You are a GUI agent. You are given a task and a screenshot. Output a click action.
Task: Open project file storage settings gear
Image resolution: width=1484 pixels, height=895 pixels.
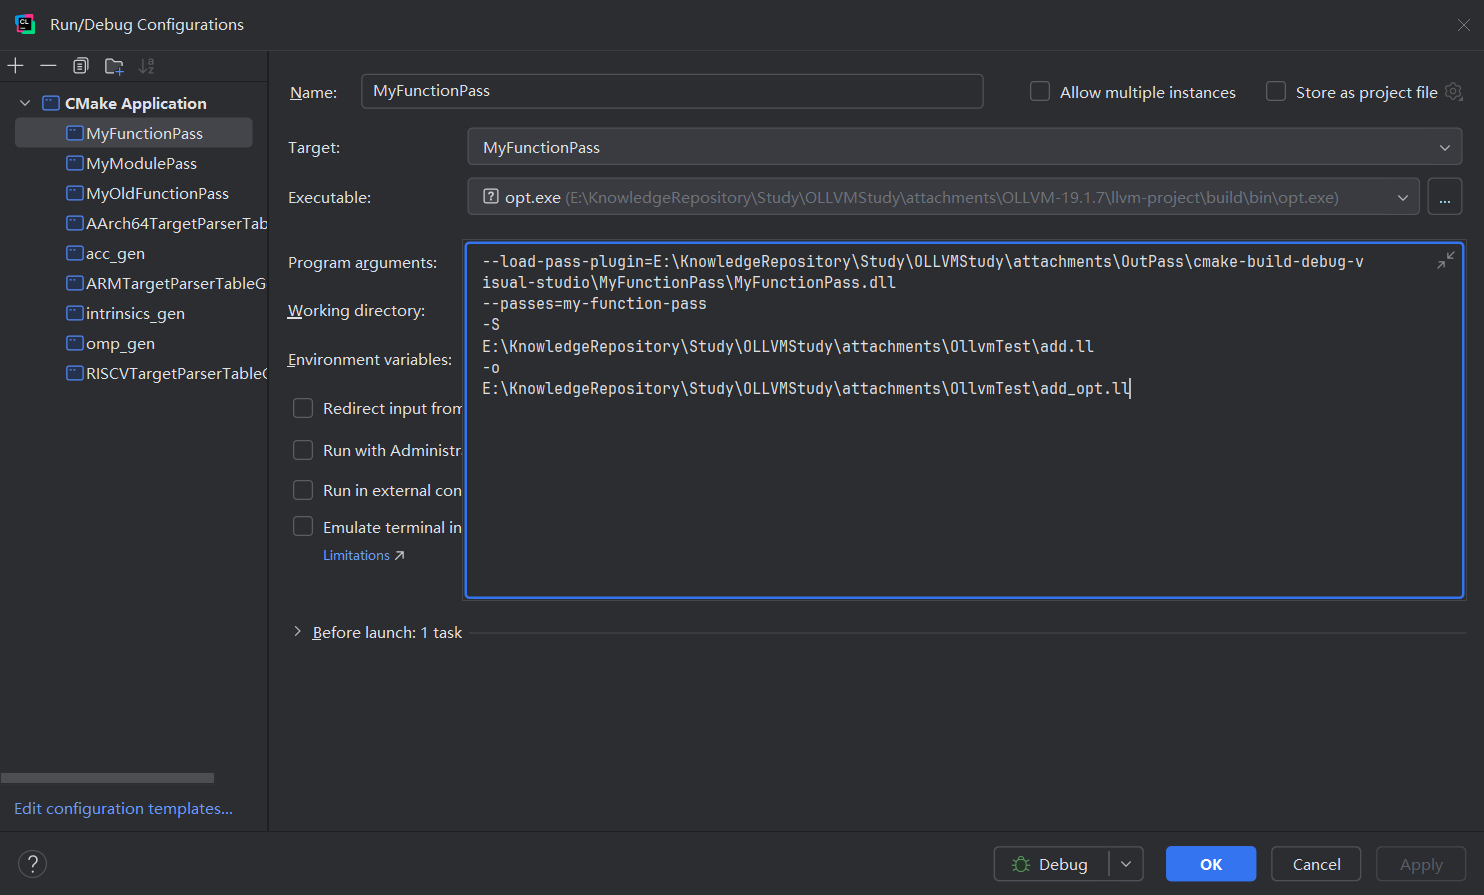pos(1454,92)
